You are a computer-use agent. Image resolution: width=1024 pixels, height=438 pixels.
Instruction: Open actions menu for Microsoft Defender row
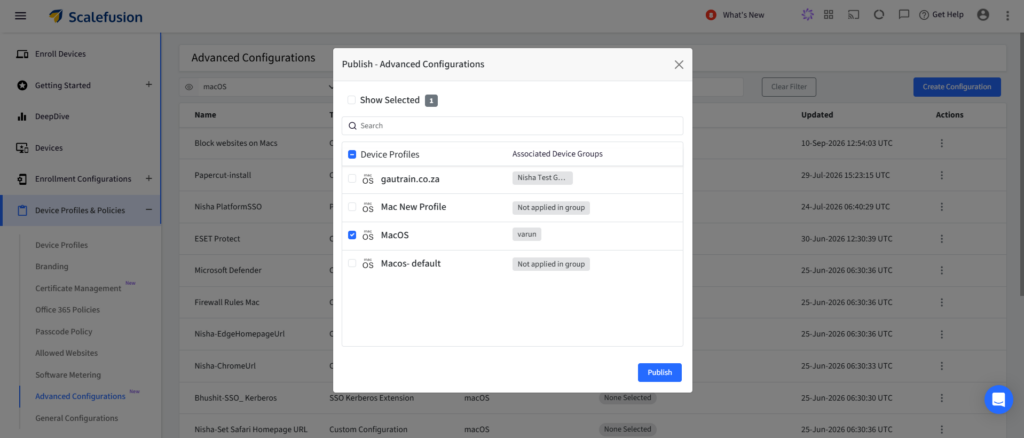tap(941, 270)
